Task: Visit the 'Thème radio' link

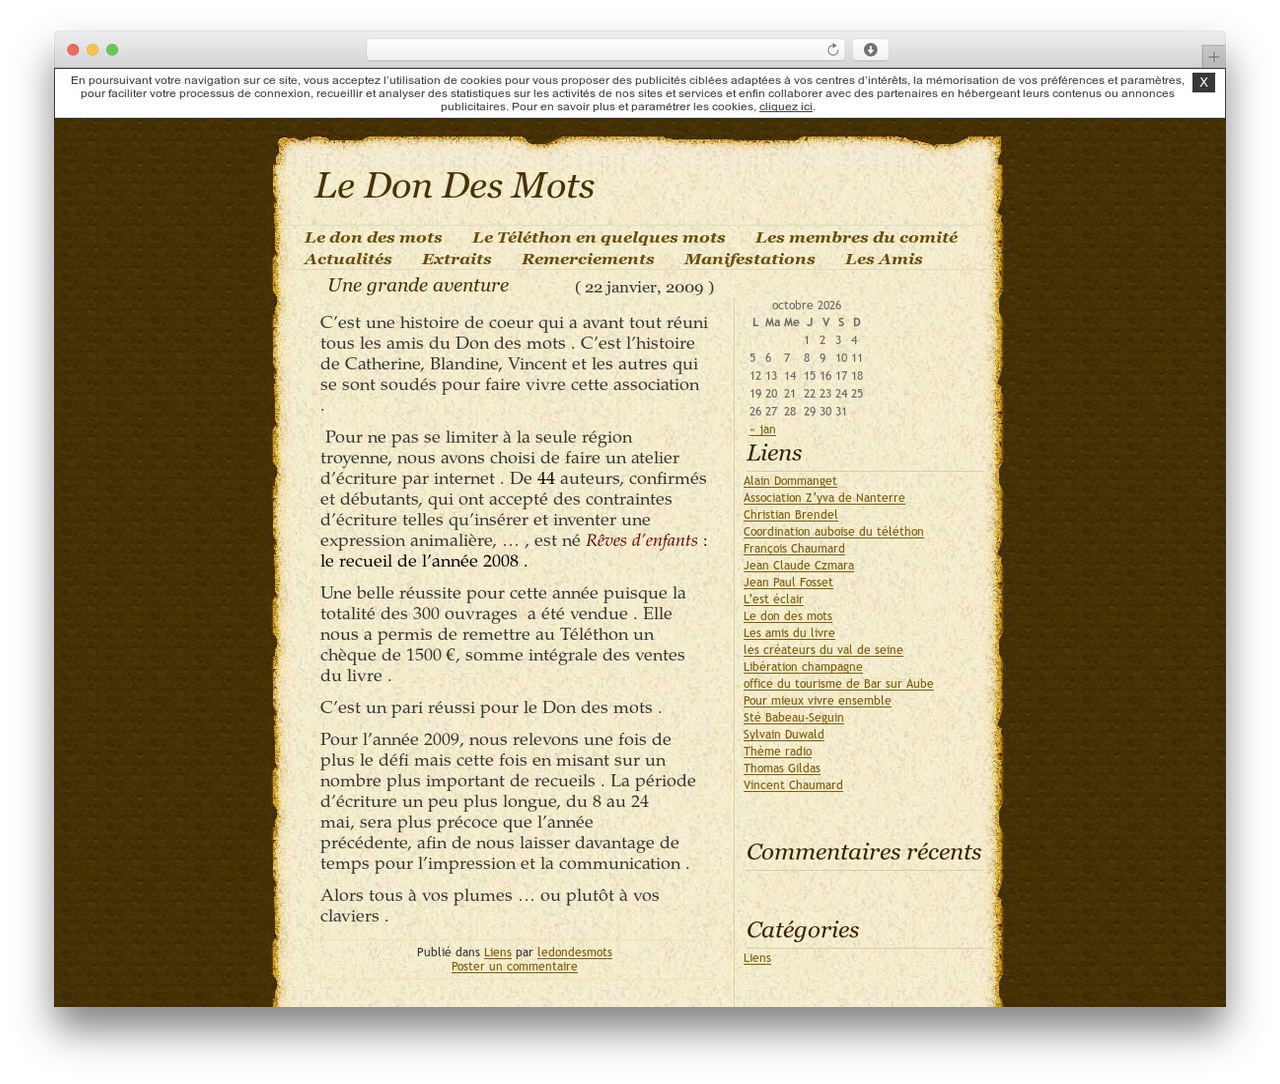Action: pyautogui.click(x=777, y=753)
